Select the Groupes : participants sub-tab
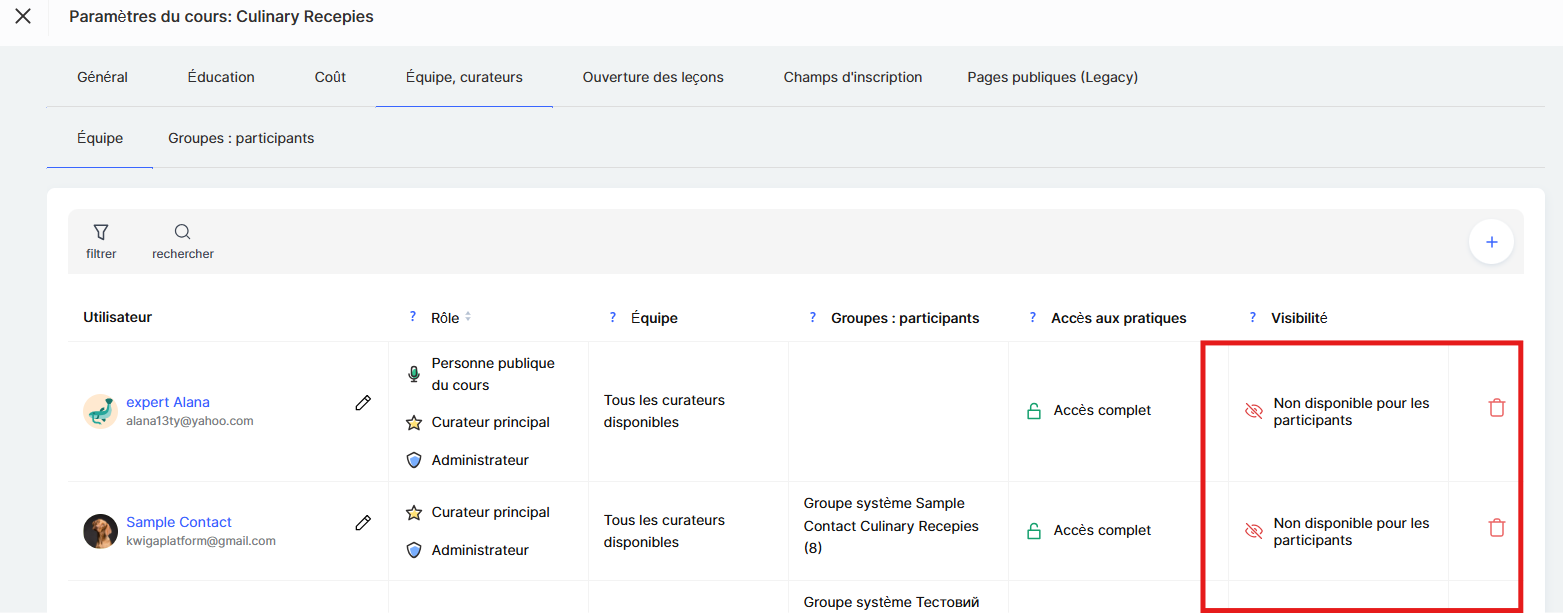This screenshot has width=1563, height=613. coord(241,138)
